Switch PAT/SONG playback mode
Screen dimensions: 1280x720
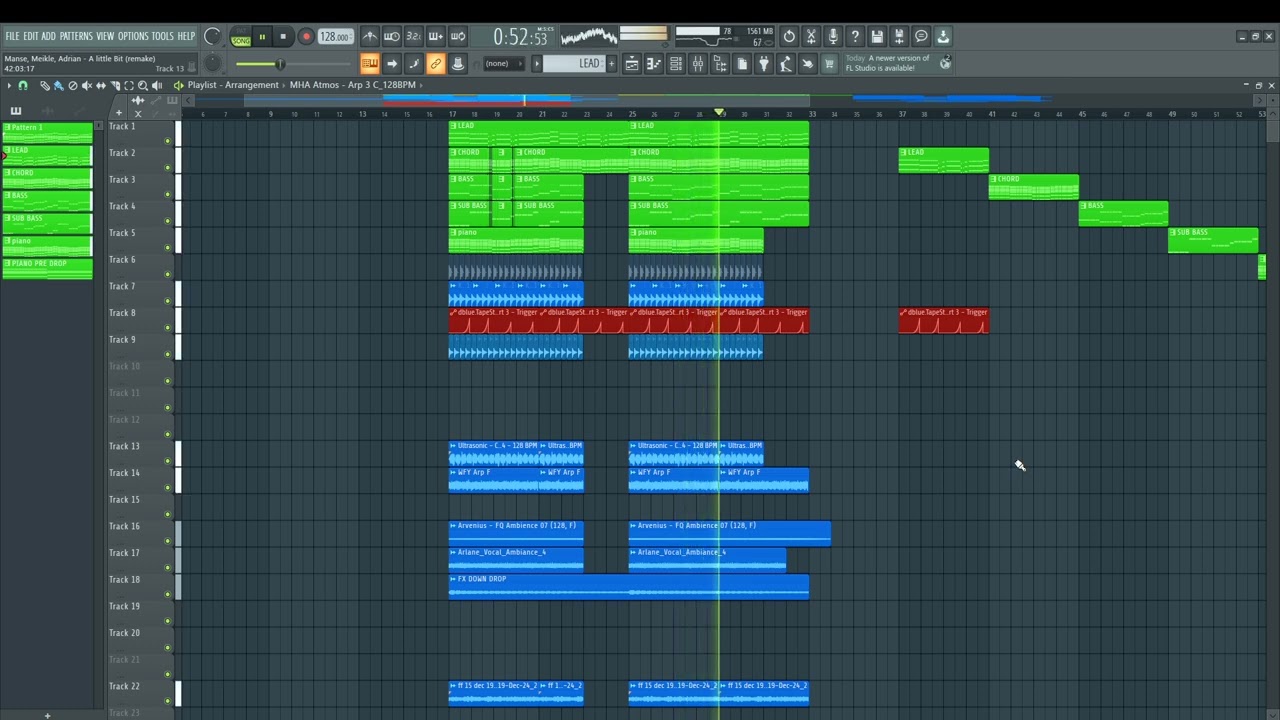pos(240,38)
